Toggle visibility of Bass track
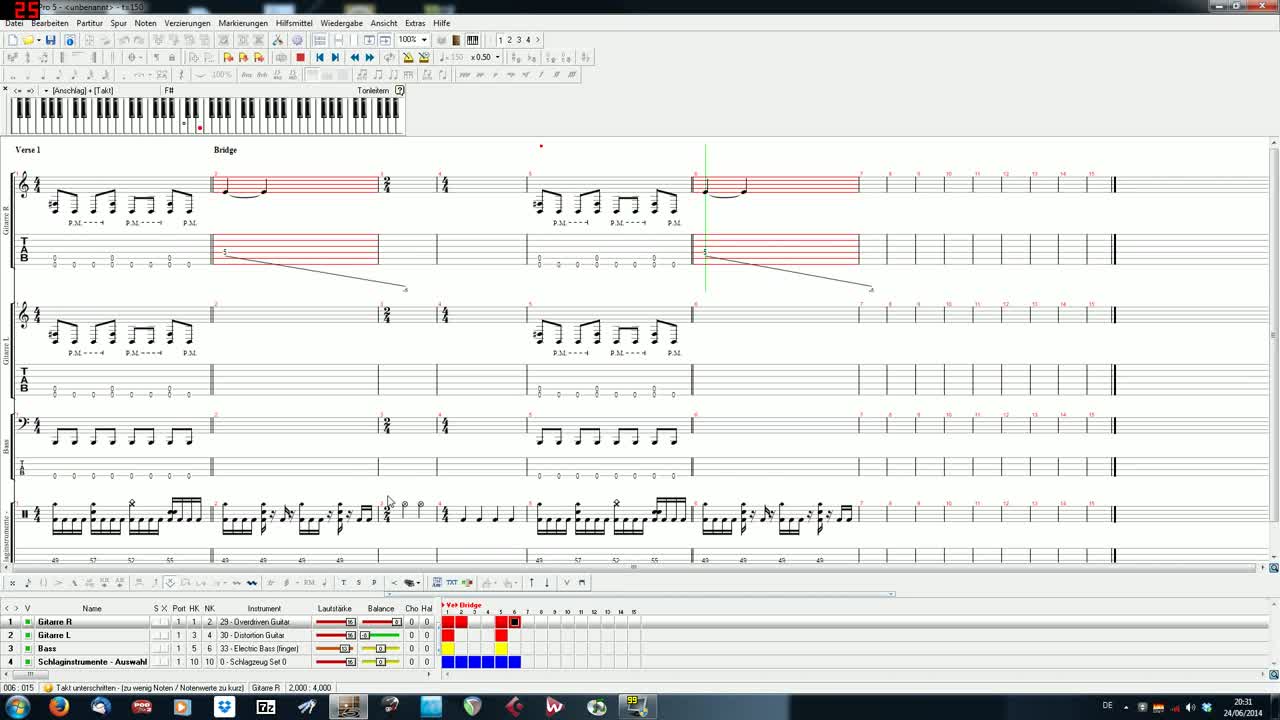Viewport: 1280px width, 720px height. pos(28,648)
